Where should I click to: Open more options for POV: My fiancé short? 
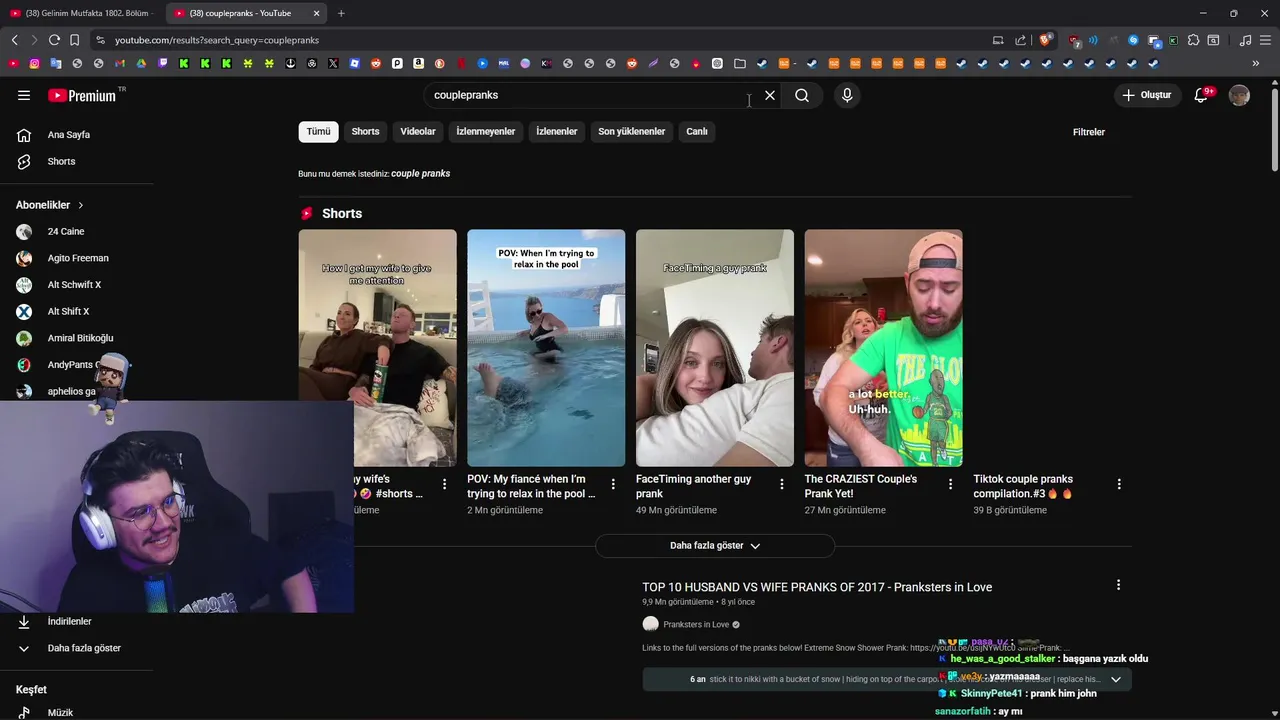pyautogui.click(x=613, y=484)
